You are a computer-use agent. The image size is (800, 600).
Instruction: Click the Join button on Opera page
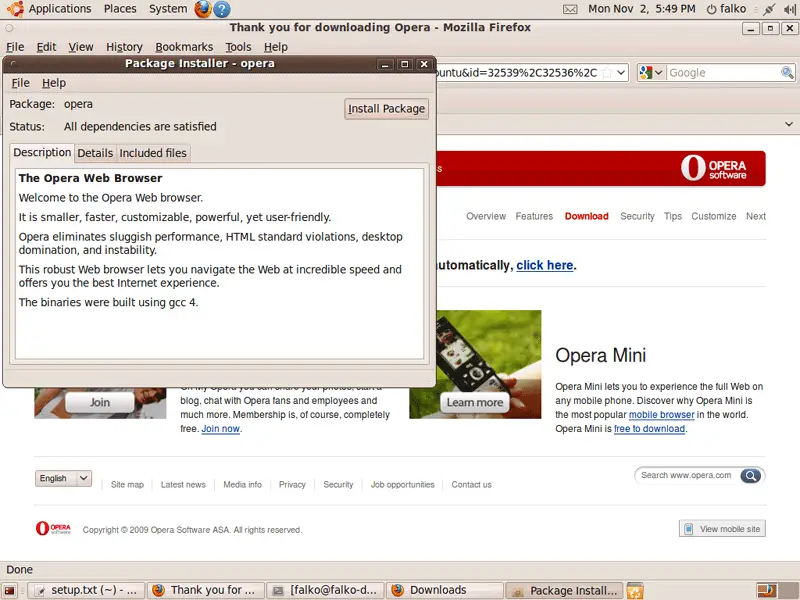(100, 402)
